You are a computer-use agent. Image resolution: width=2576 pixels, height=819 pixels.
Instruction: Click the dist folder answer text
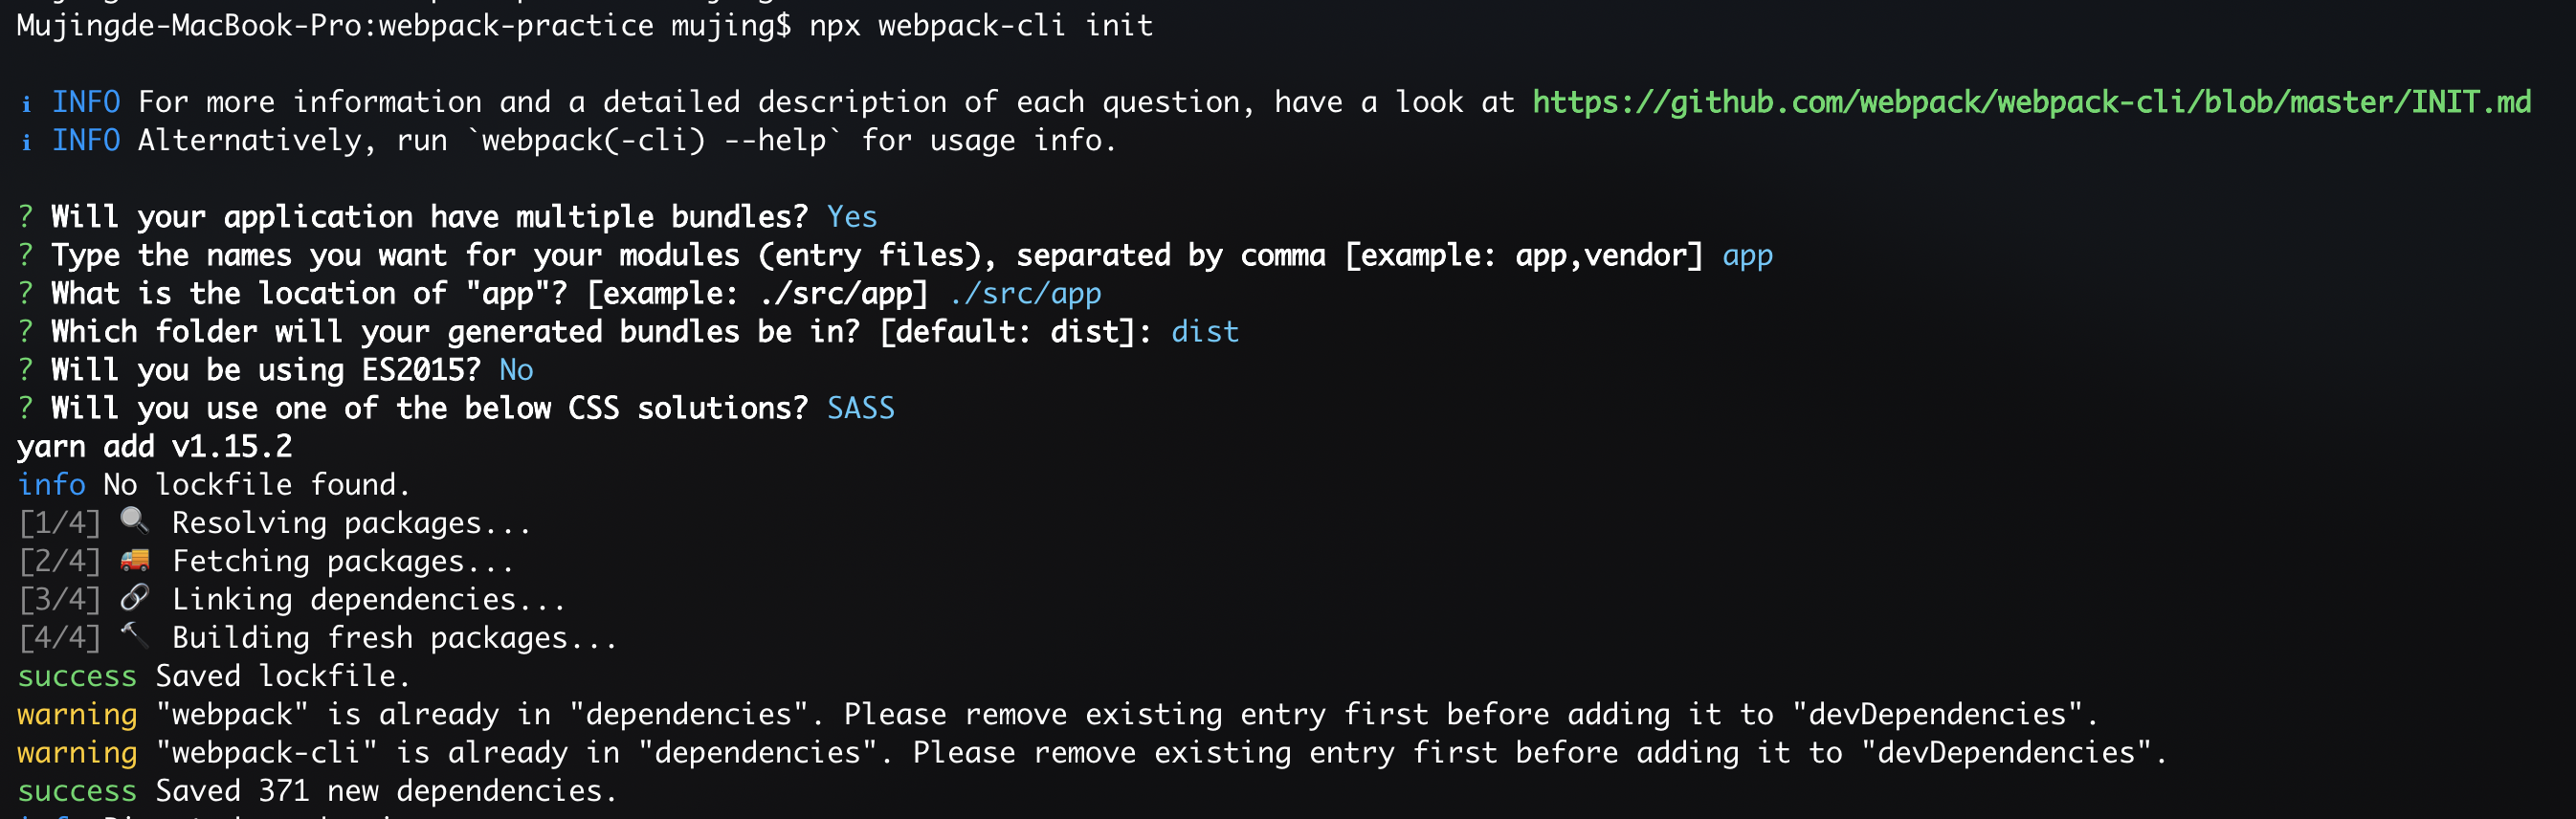pos(1205,332)
